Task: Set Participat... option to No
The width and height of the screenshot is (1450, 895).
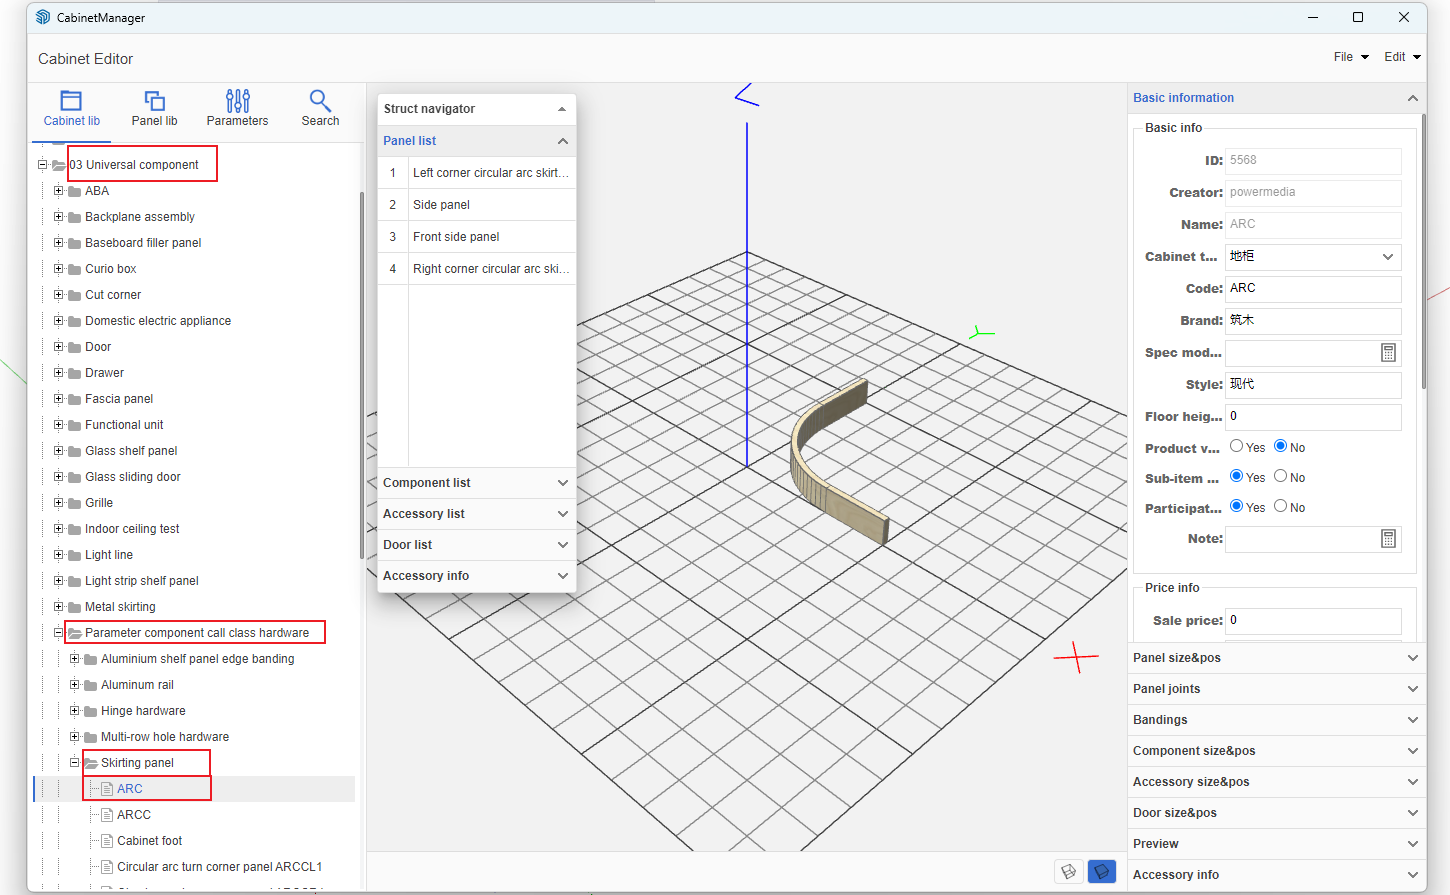Action: coord(1281,507)
